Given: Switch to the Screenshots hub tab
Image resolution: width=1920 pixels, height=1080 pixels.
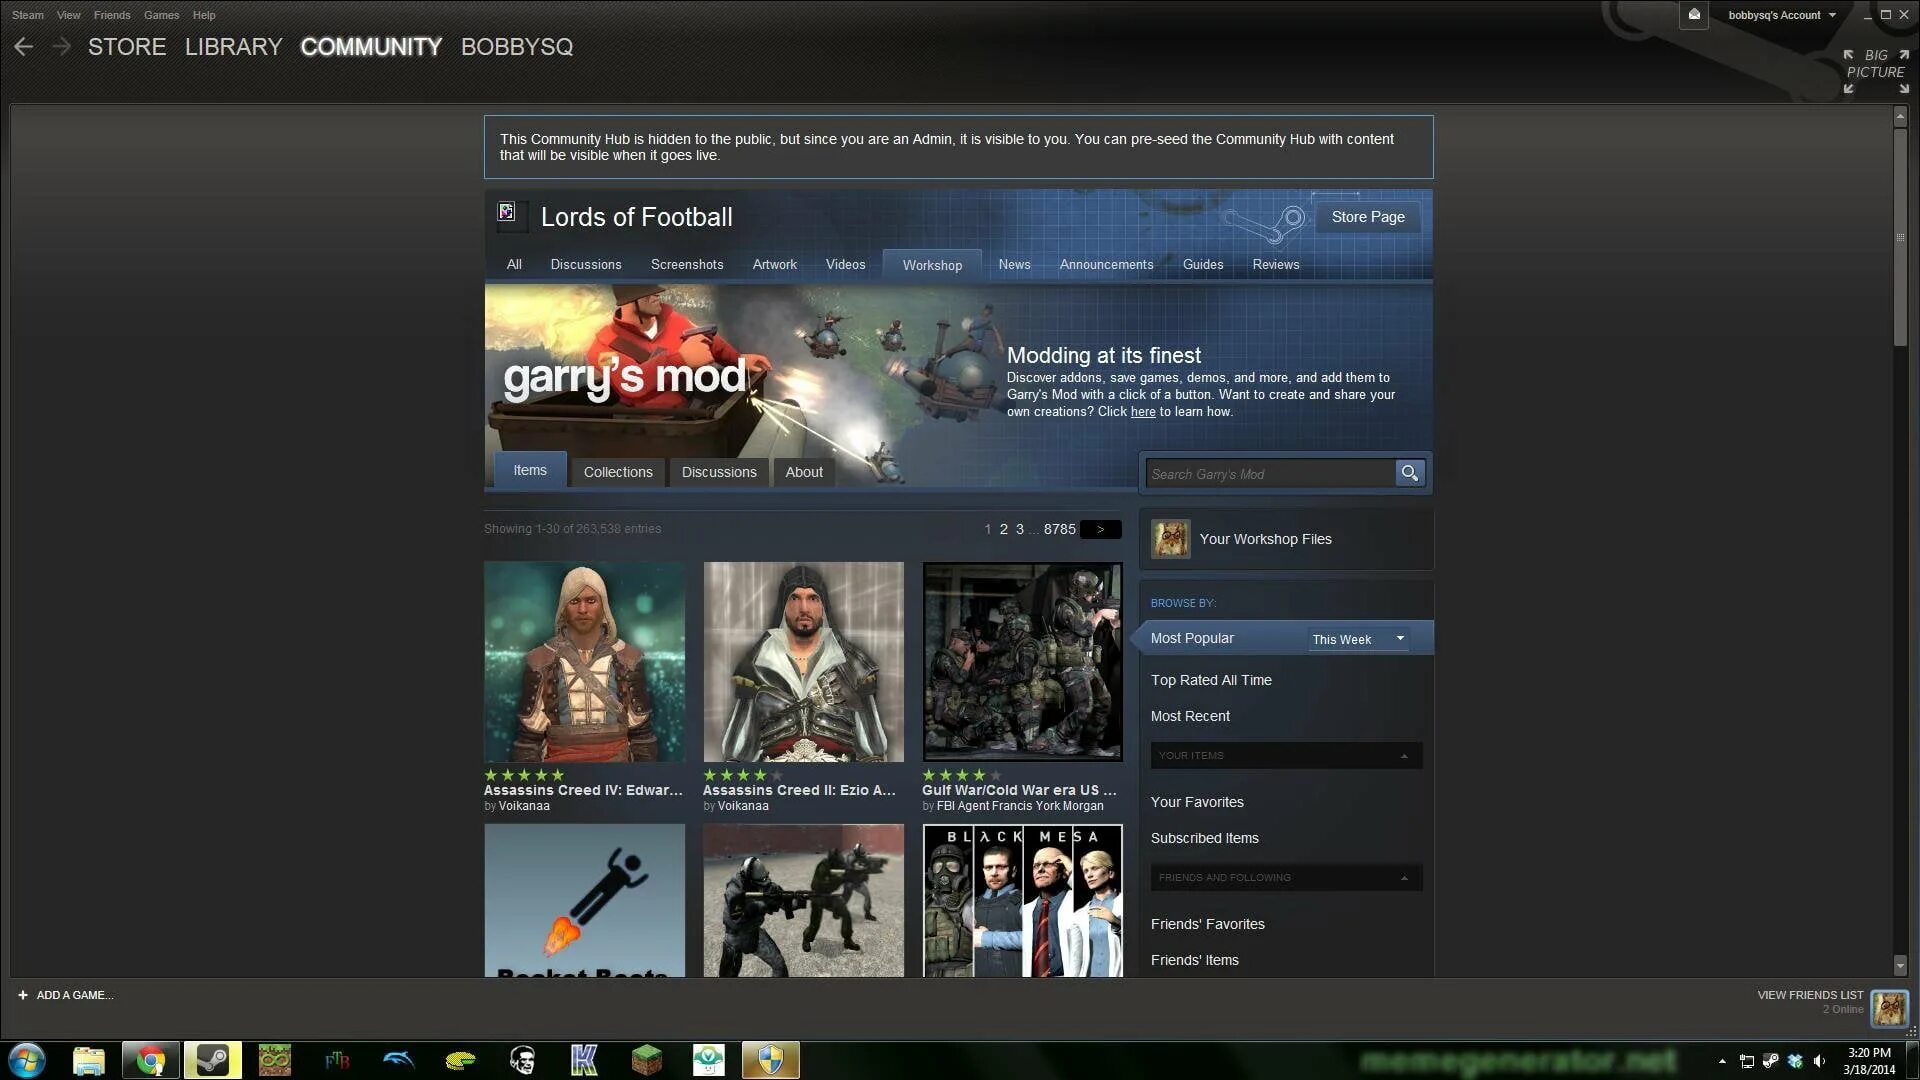Looking at the screenshot, I should [x=686, y=265].
